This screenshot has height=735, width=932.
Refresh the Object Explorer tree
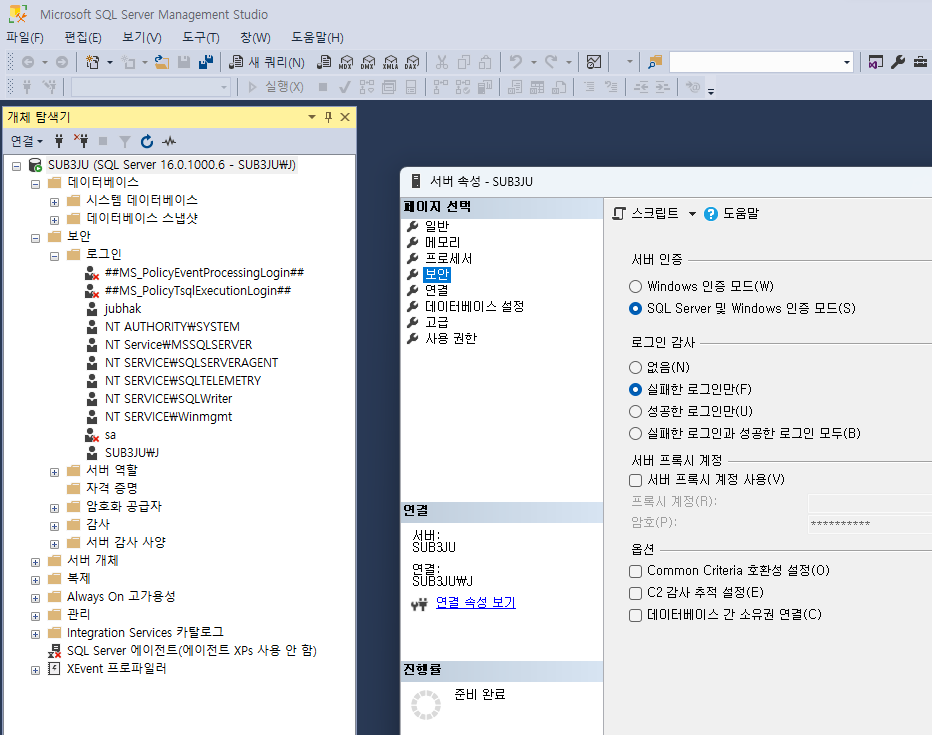pos(147,141)
